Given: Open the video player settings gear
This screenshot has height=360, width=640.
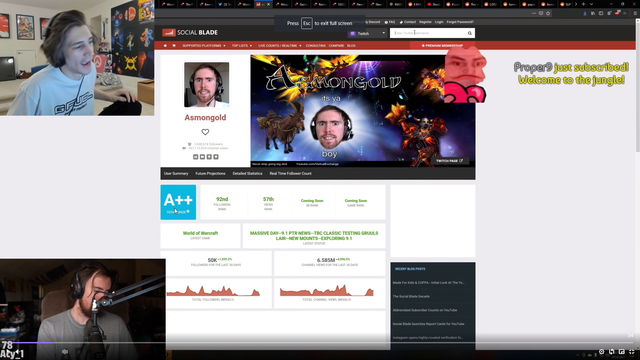Looking at the screenshot, I should [601, 351].
